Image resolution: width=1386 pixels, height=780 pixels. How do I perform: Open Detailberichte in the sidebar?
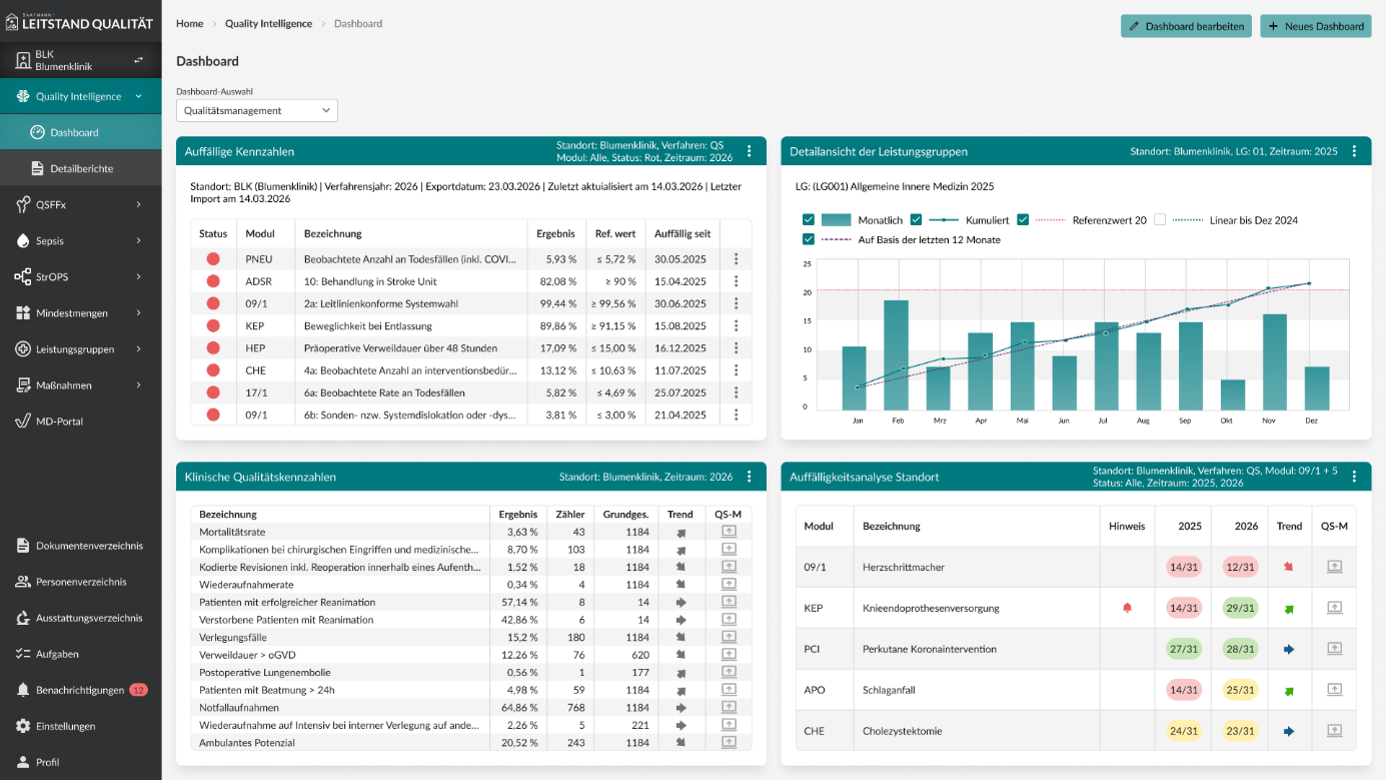(80, 168)
